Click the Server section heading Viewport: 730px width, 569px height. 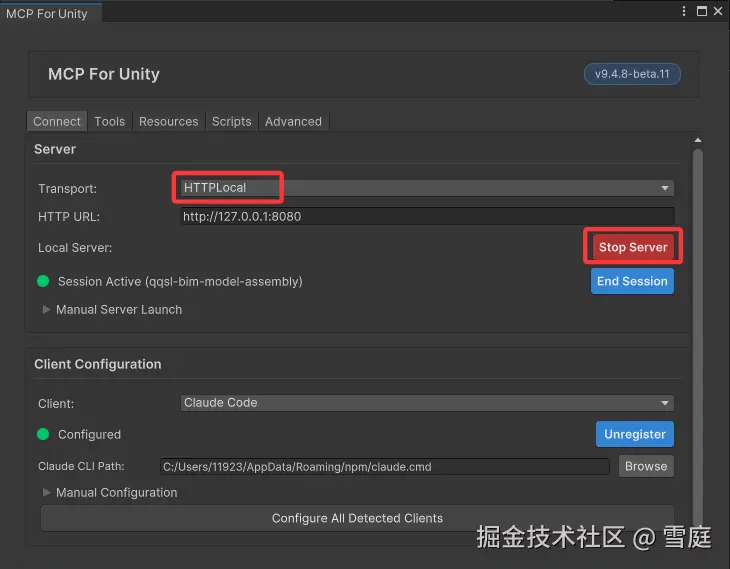point(55,149)
